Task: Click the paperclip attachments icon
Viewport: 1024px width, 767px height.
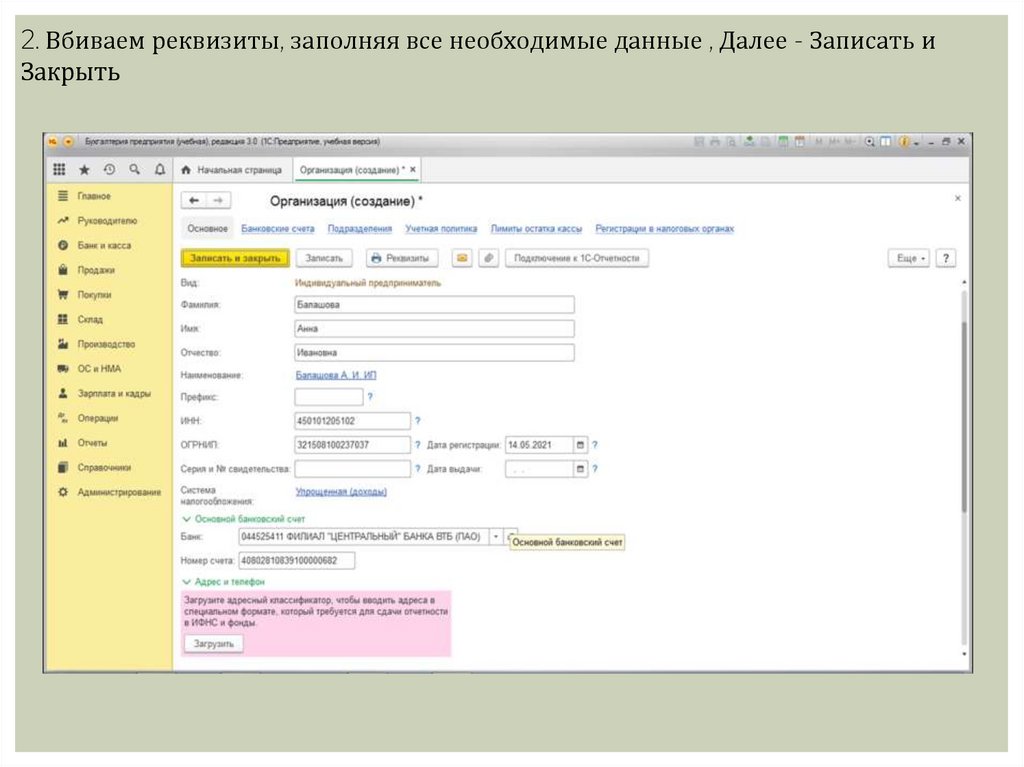Action: tap(488, 258)
